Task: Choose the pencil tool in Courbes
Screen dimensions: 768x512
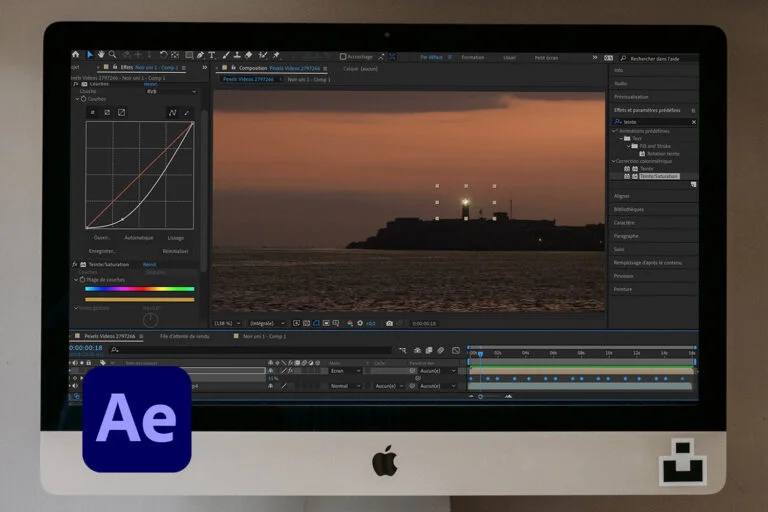Action: click(x=187, y=113)
